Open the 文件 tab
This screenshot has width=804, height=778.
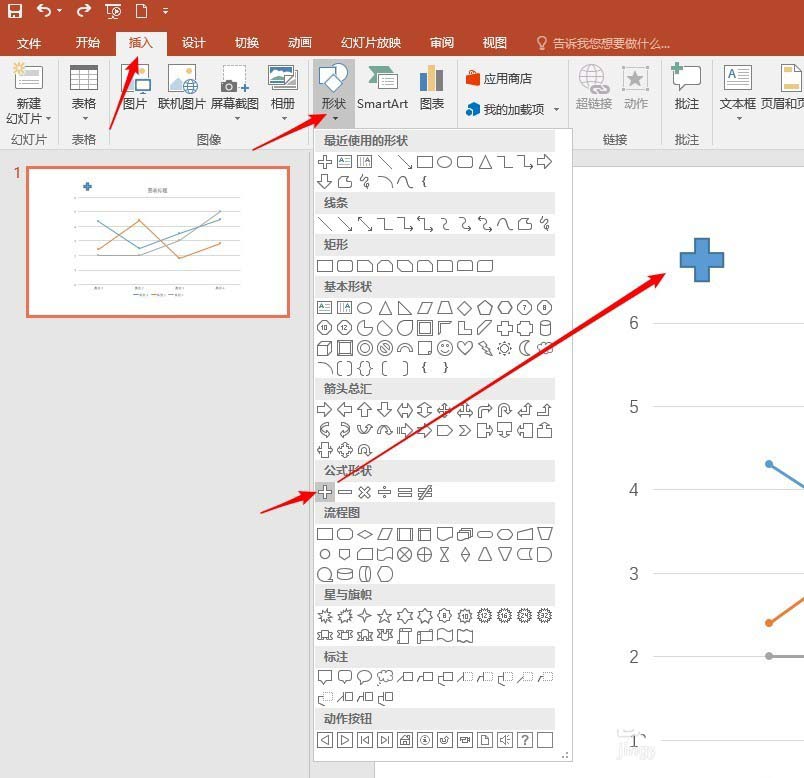[29, 43]
